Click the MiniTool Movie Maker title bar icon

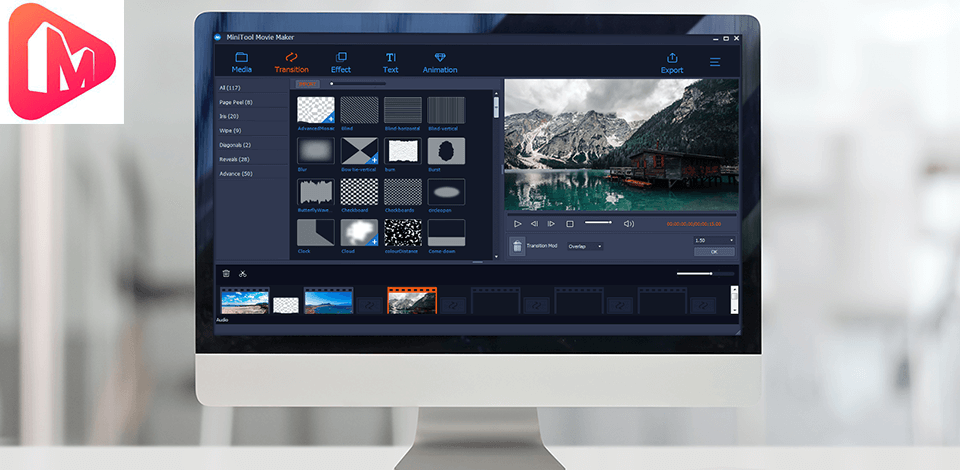click(217, 37)
